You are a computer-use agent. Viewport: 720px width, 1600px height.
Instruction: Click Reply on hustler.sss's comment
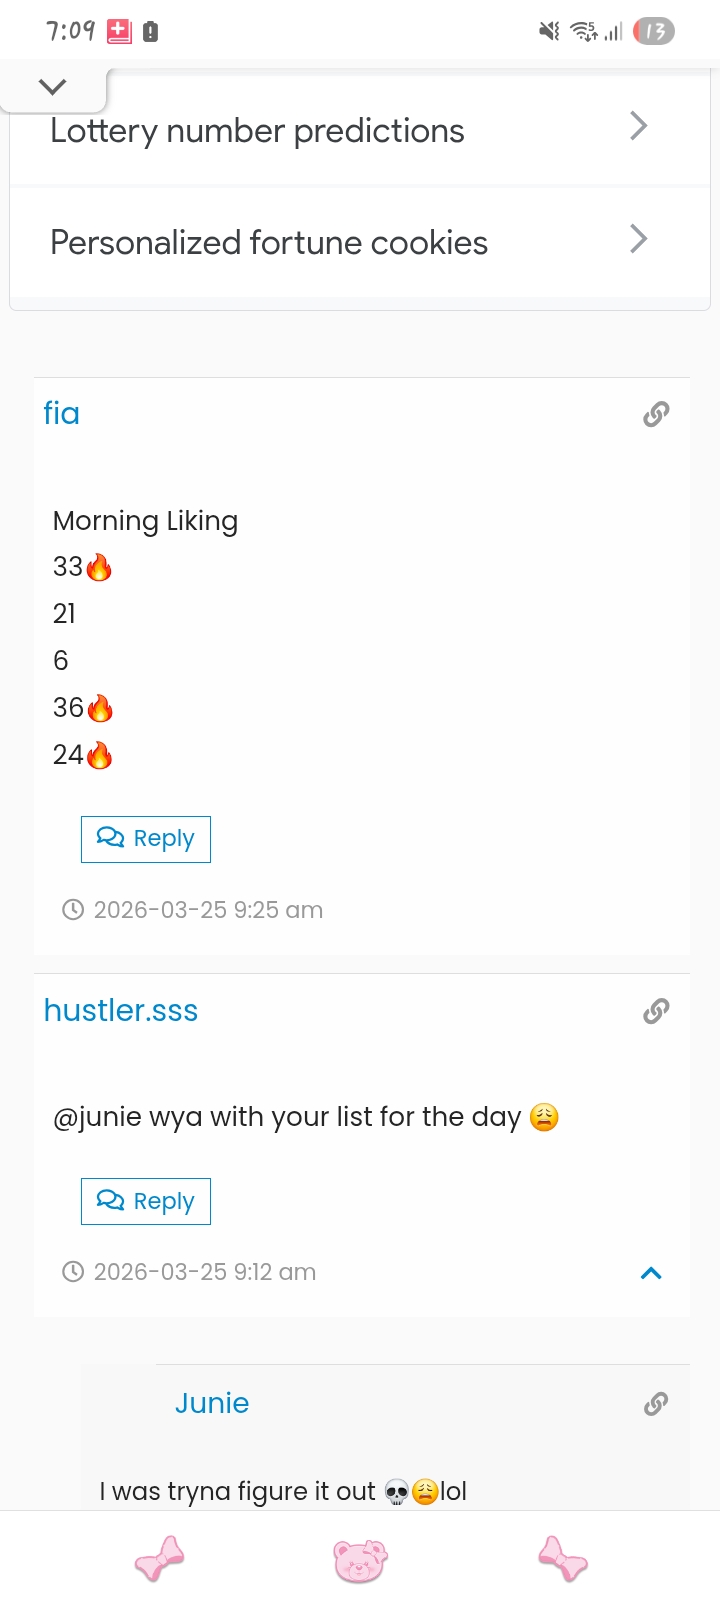[x=145, y=1201]
